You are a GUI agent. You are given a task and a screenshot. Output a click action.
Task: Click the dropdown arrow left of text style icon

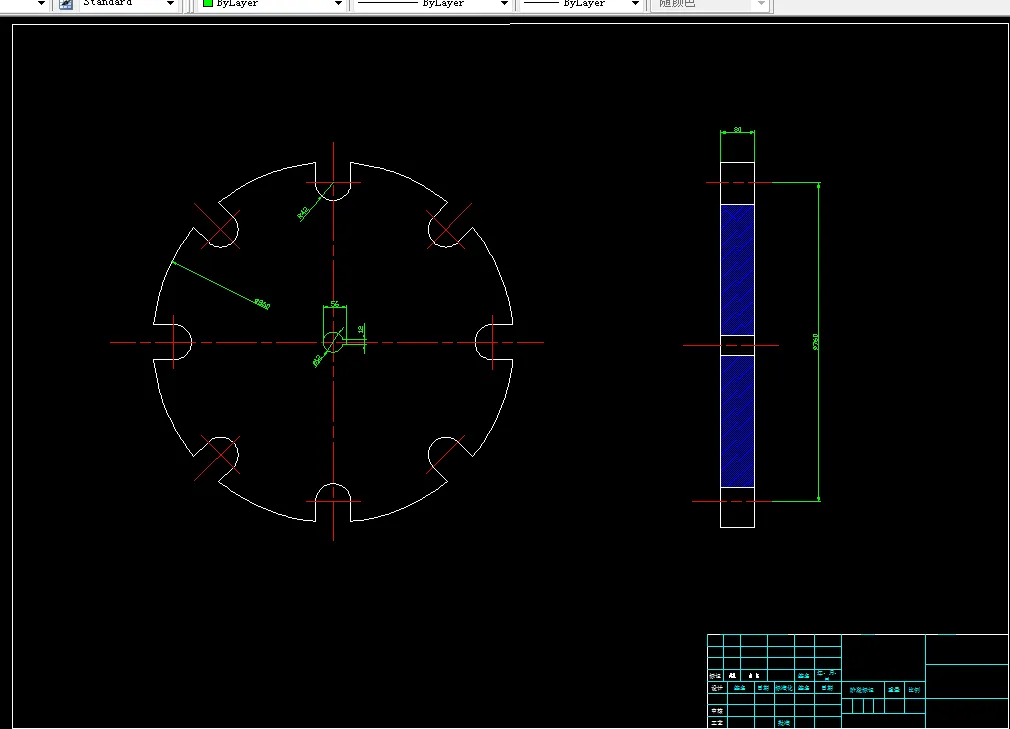pos(41,4)
